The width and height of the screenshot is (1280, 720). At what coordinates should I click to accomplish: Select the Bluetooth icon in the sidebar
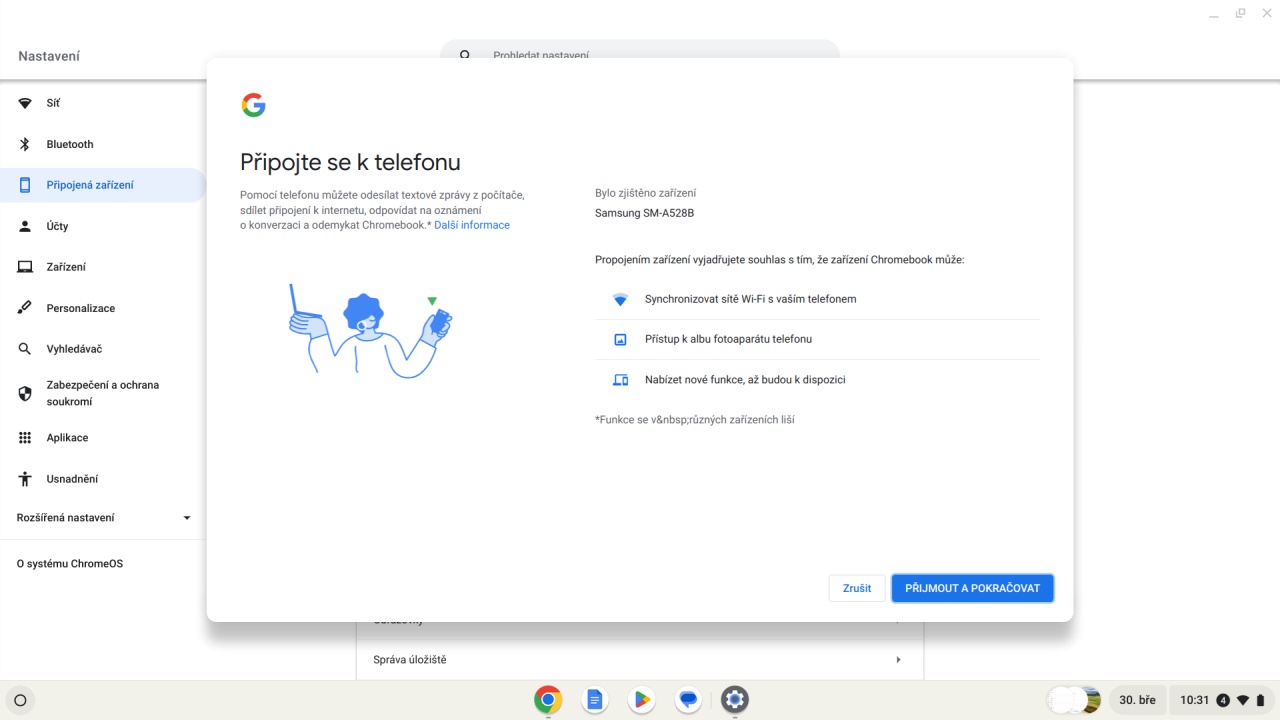25,144
